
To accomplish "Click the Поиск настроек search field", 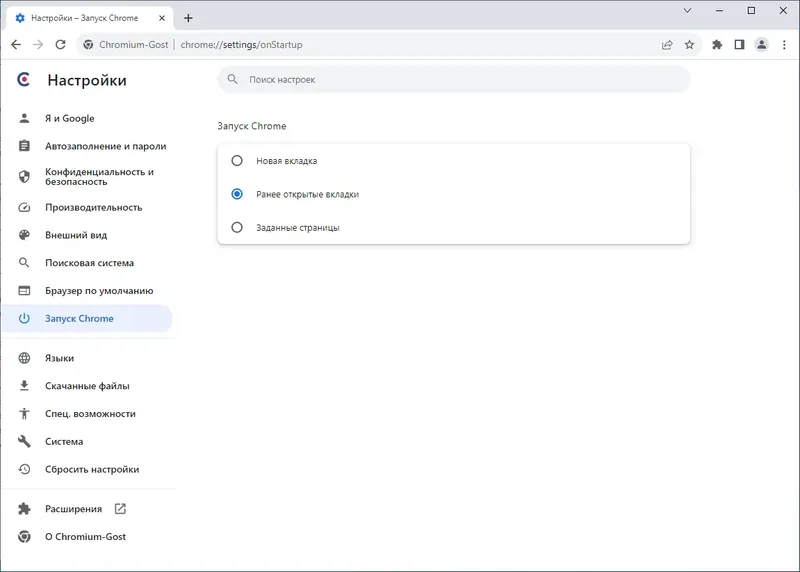I will point(453,79).
